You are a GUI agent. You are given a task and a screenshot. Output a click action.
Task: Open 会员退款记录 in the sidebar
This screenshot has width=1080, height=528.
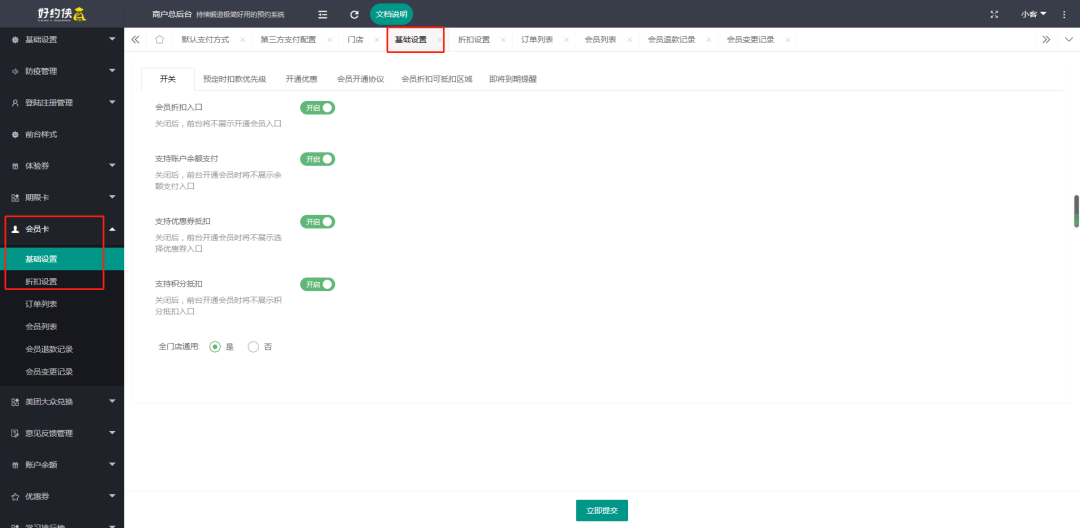[62, 349]
